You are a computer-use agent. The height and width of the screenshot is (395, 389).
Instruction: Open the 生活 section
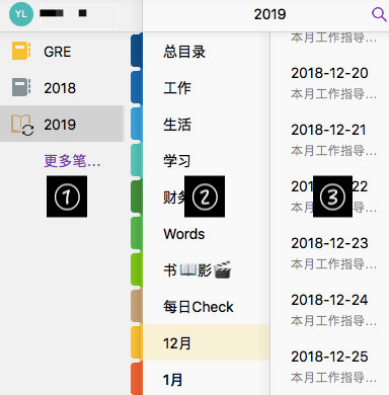point(206,124)
